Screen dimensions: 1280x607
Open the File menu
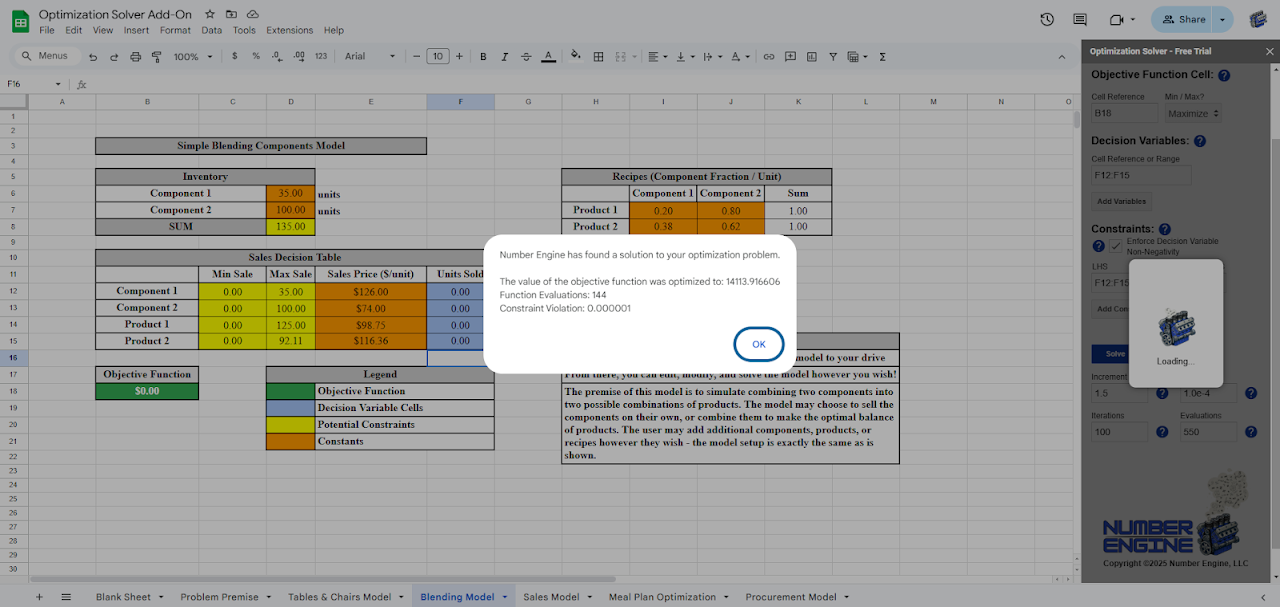pos(46,31)
